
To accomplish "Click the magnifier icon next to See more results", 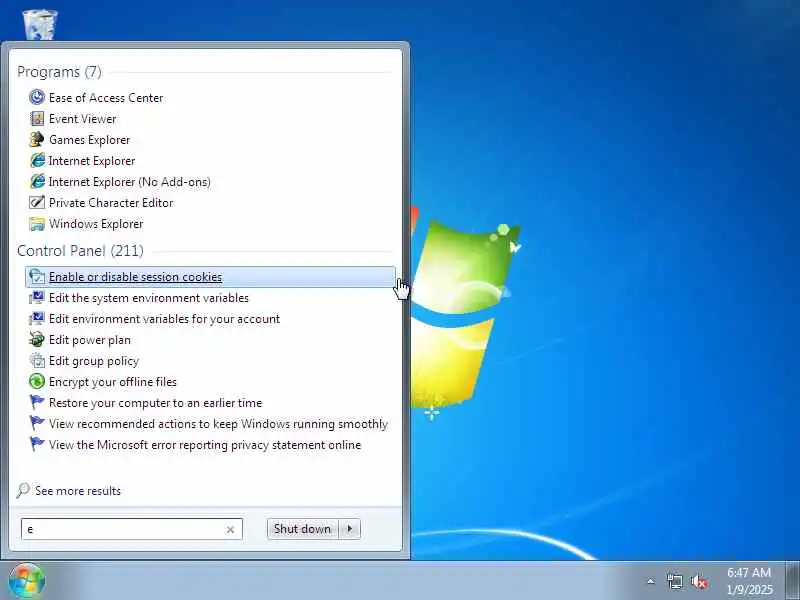I will 23,490.
